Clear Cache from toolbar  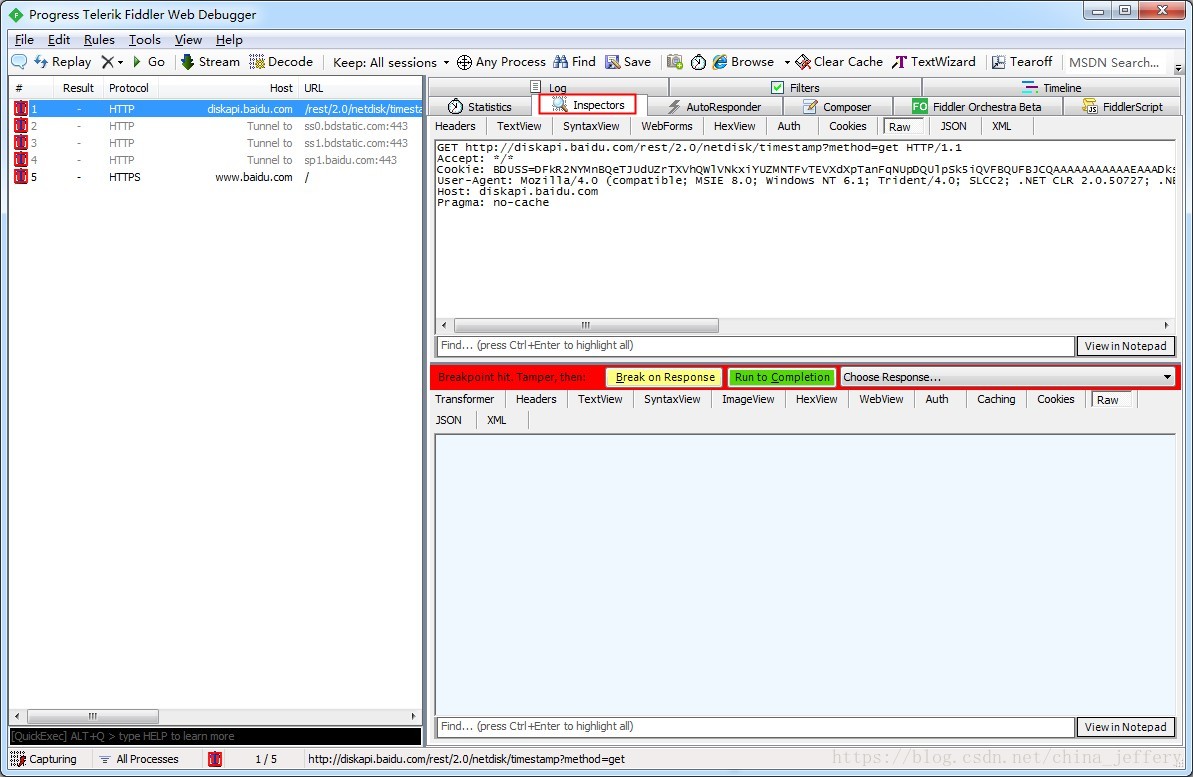click(839, 62)
